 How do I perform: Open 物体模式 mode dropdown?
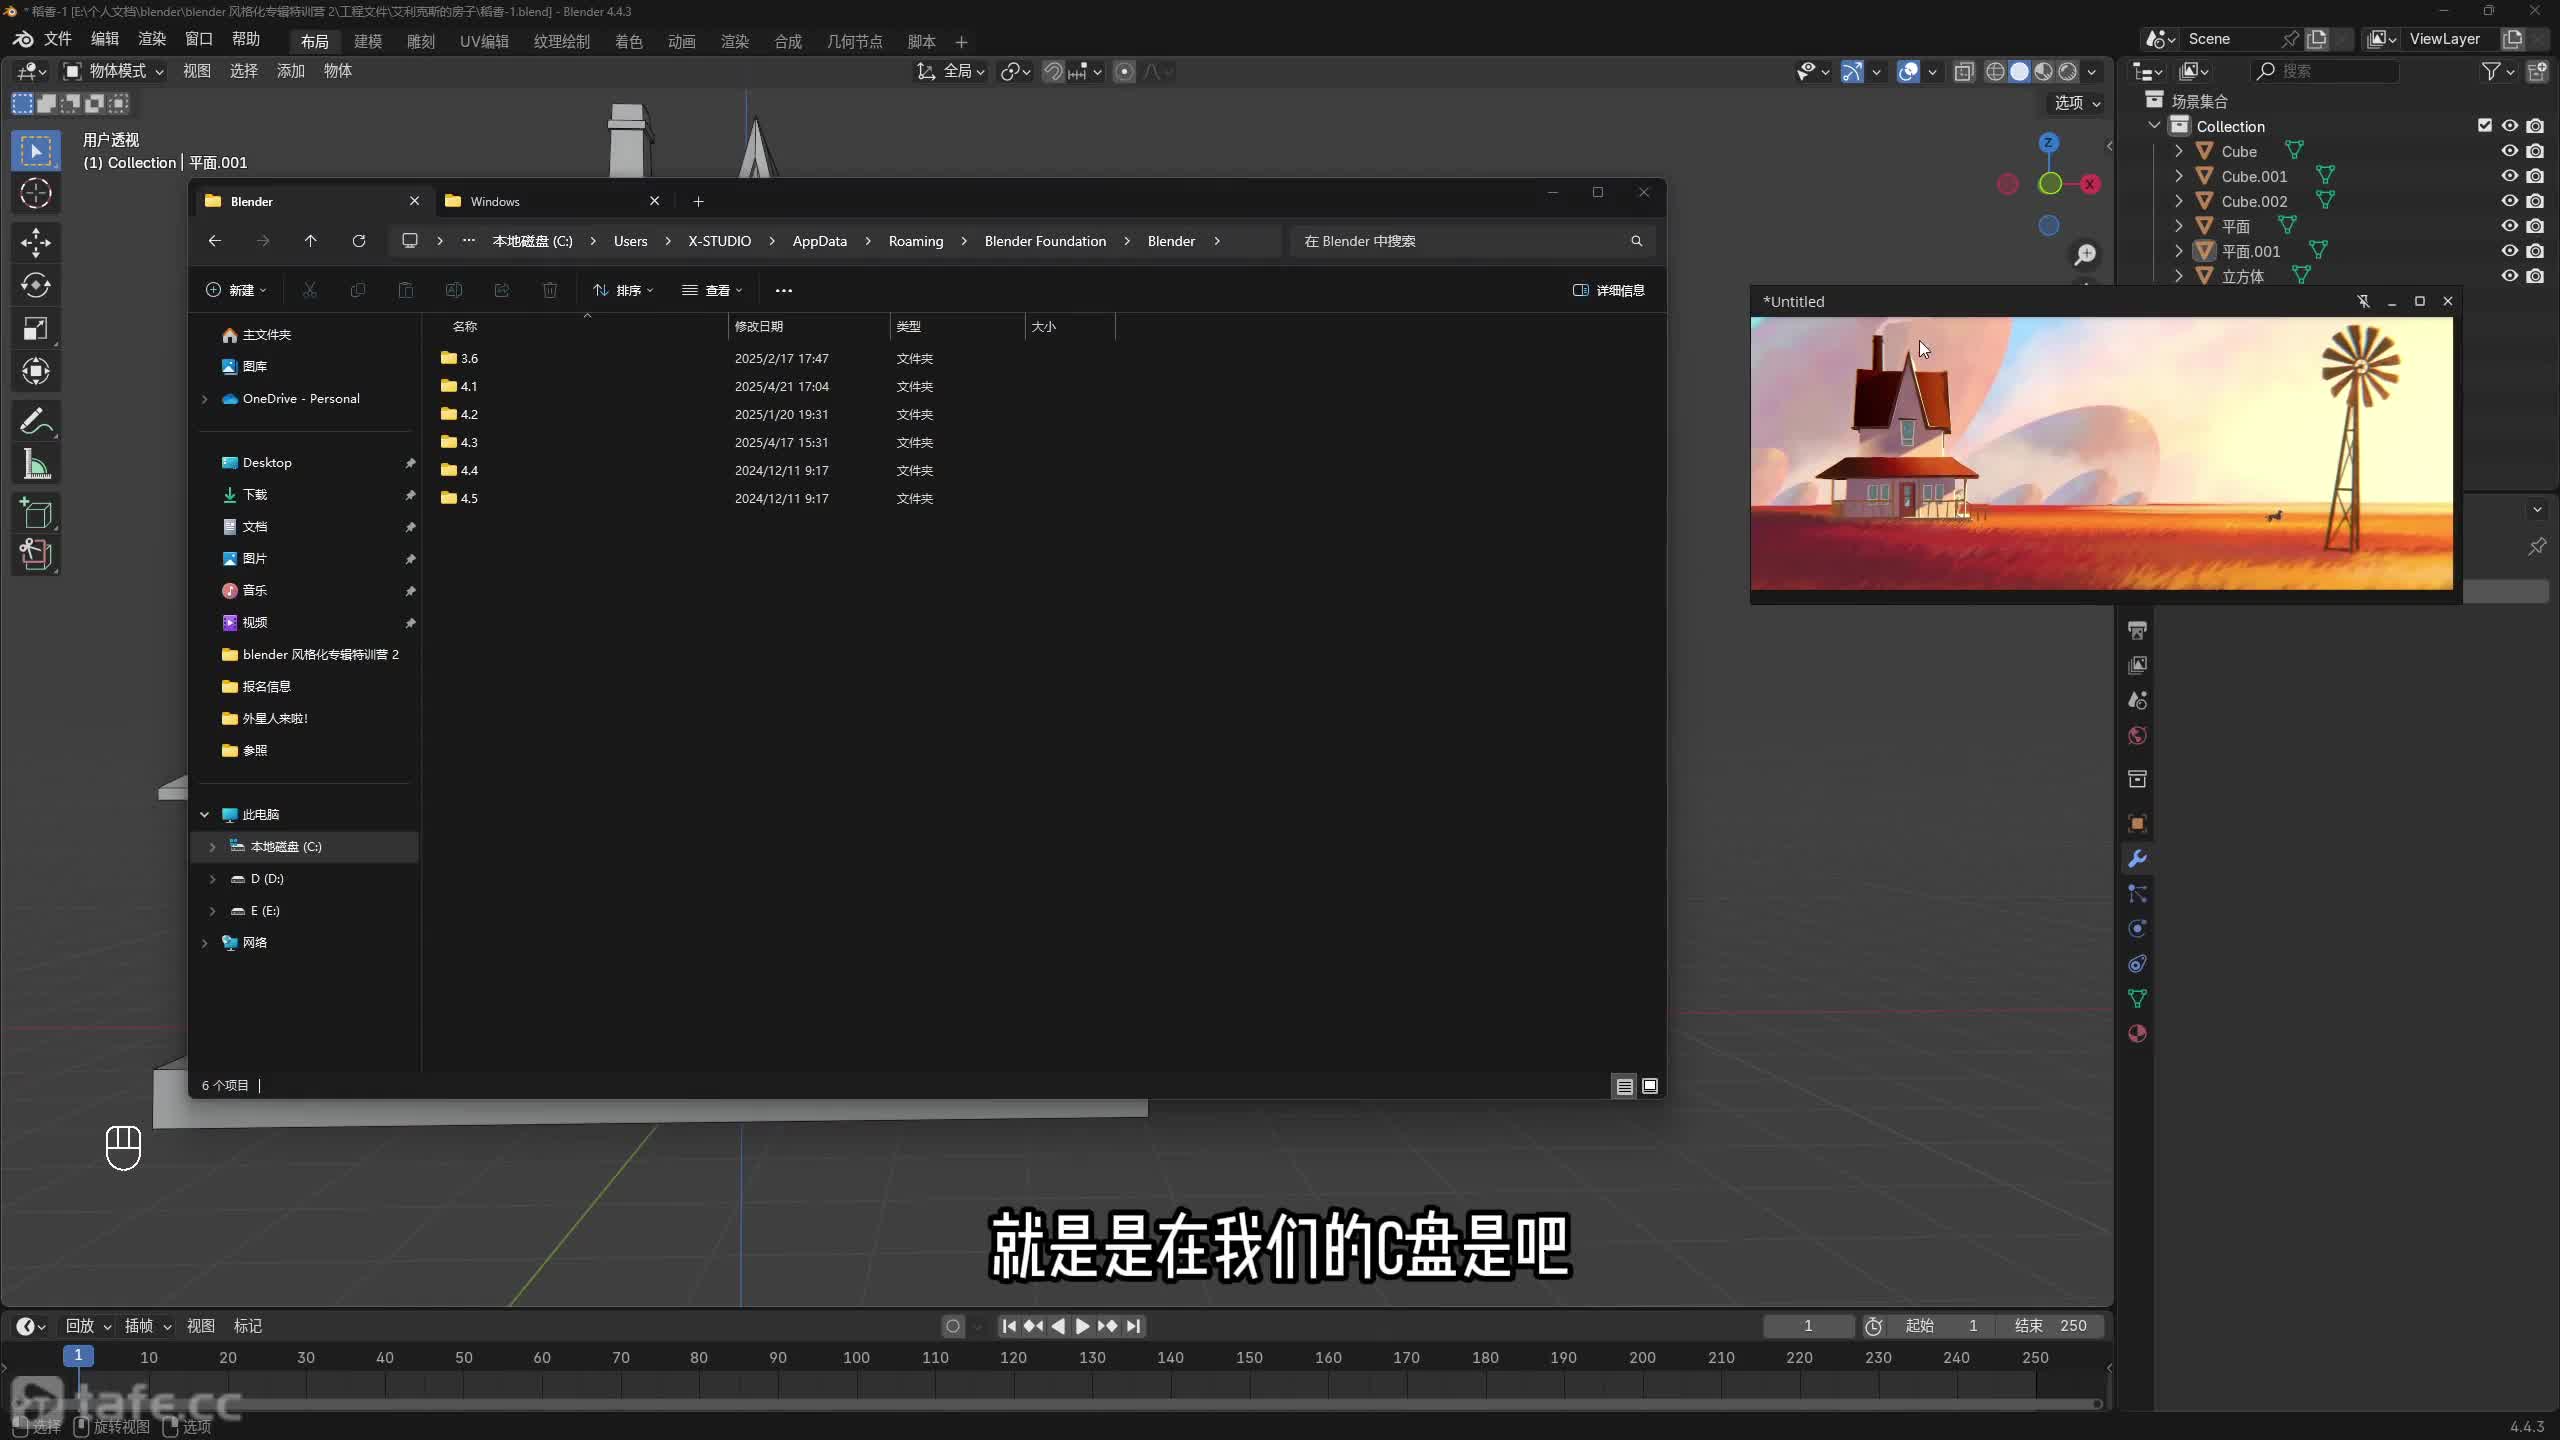(x=113, y=71)
